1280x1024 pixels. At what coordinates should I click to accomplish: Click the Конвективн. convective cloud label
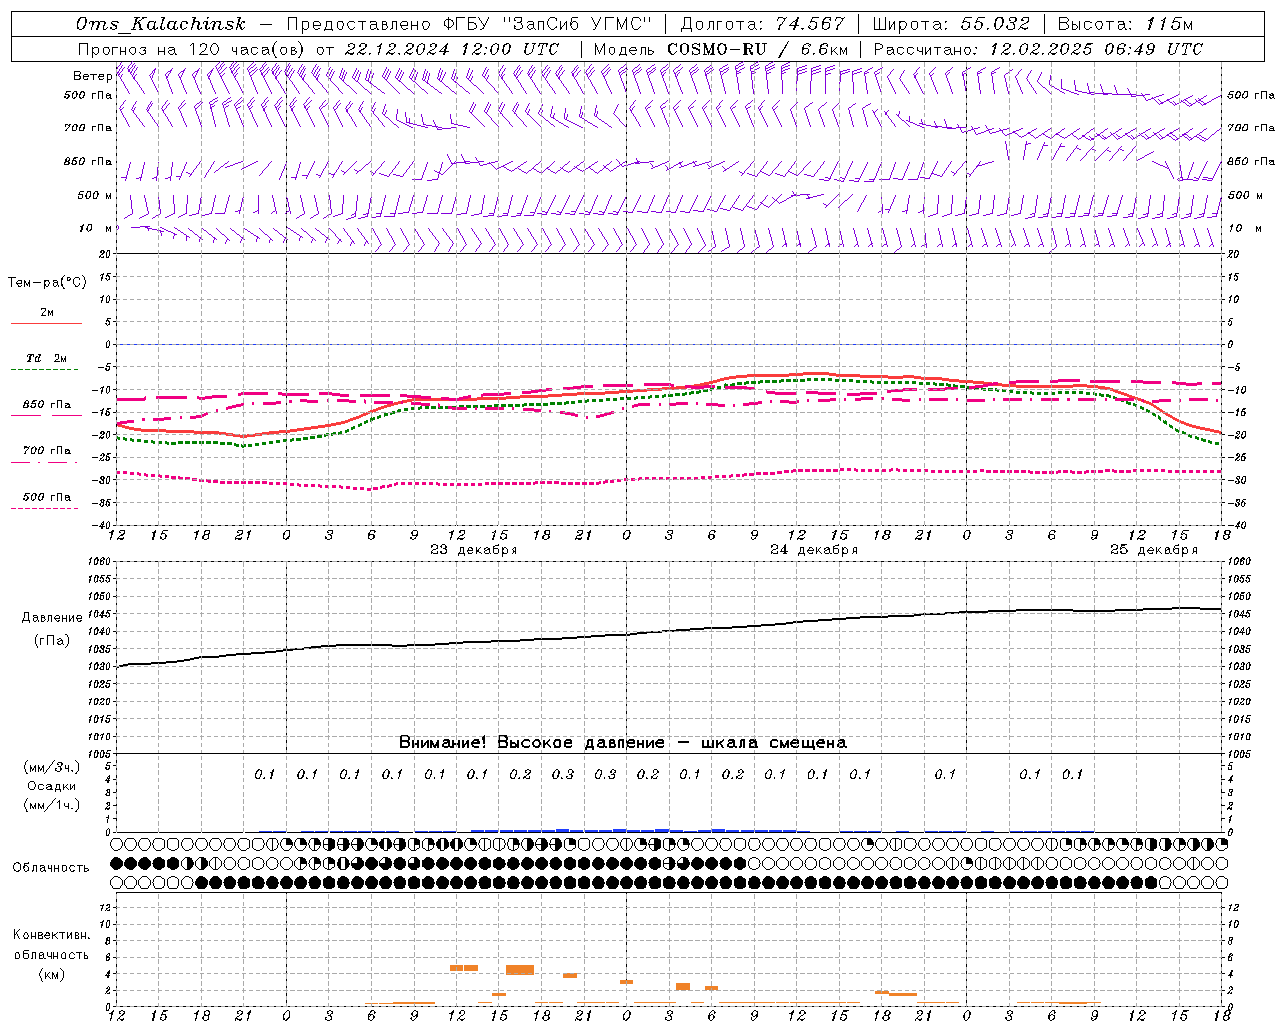(x=51, y=935)
